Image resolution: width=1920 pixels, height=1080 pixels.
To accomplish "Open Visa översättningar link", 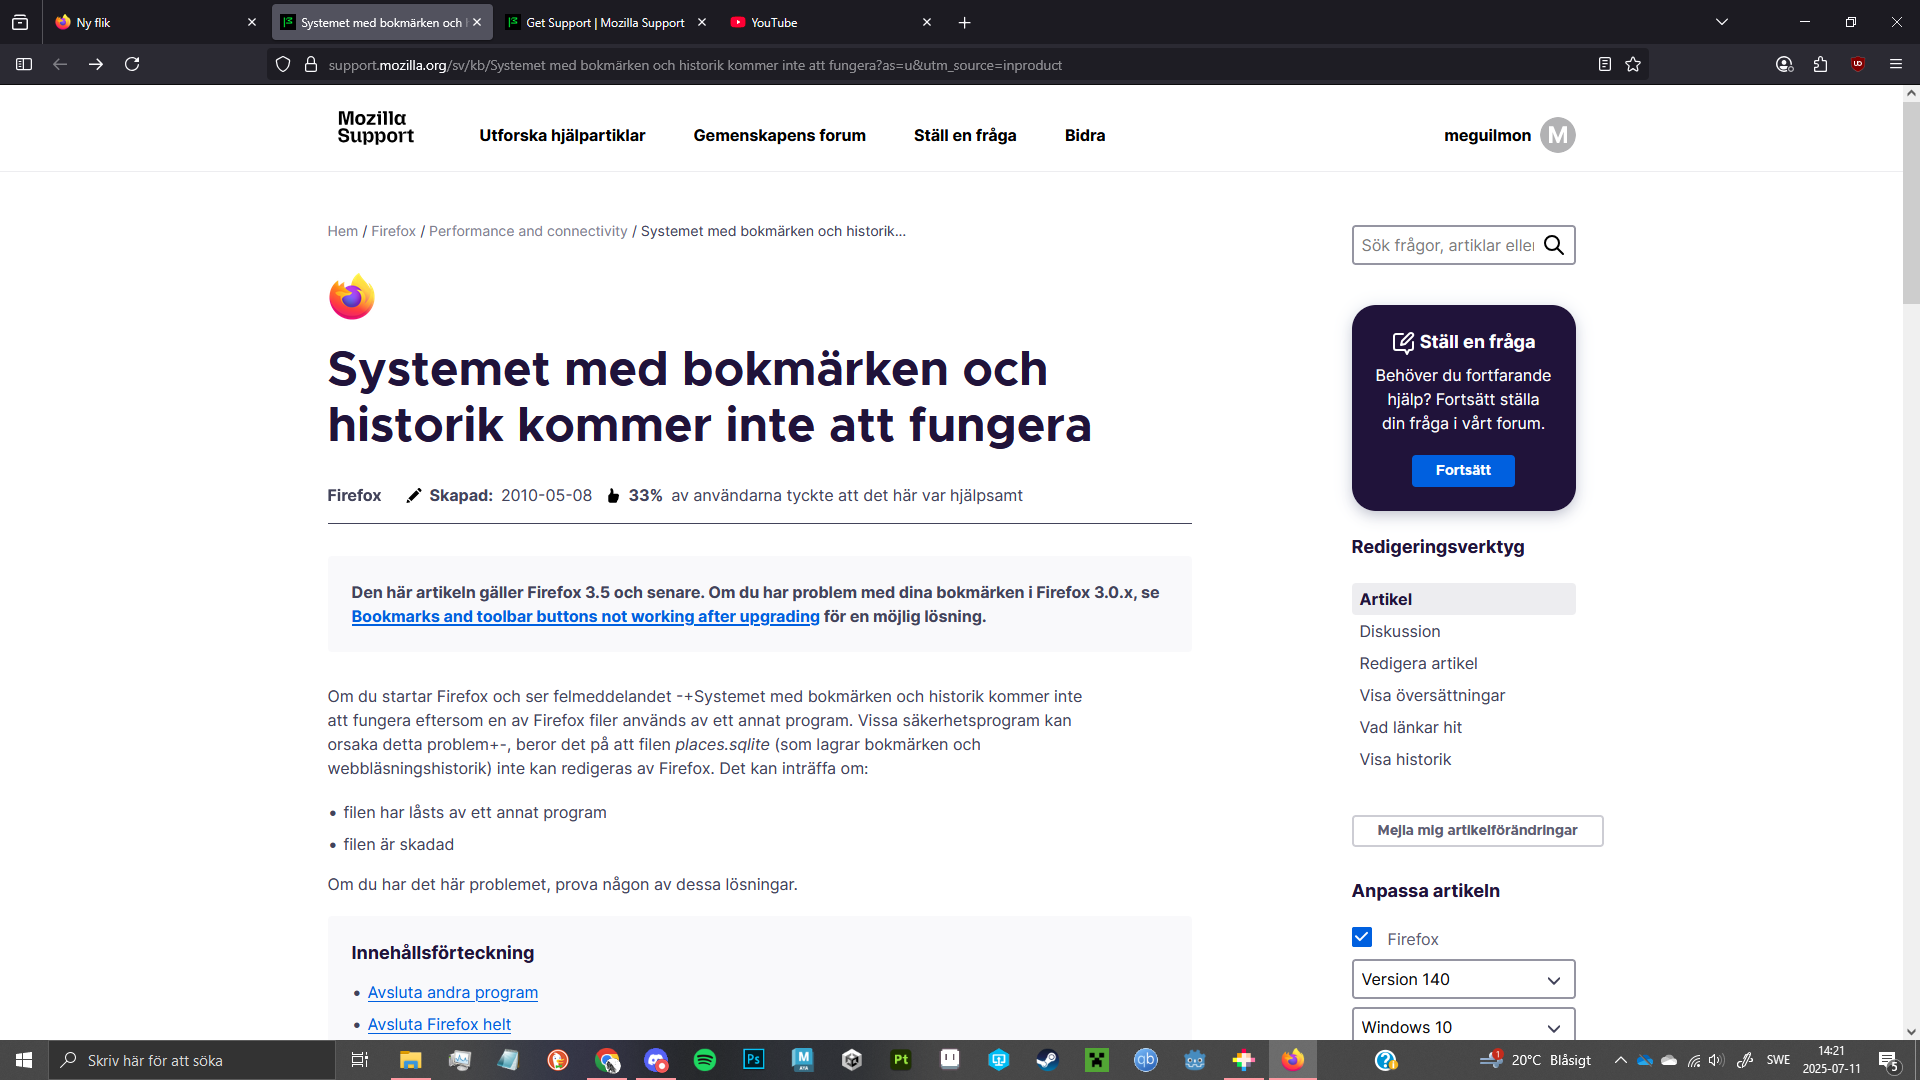I will tap(1432, 695).
